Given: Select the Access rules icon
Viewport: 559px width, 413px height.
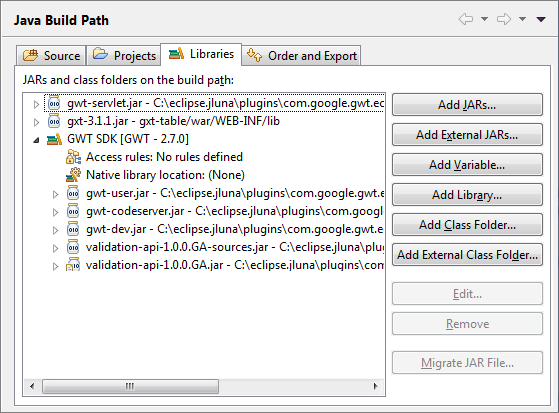Looking at the screenshot, I should point(73,157).
